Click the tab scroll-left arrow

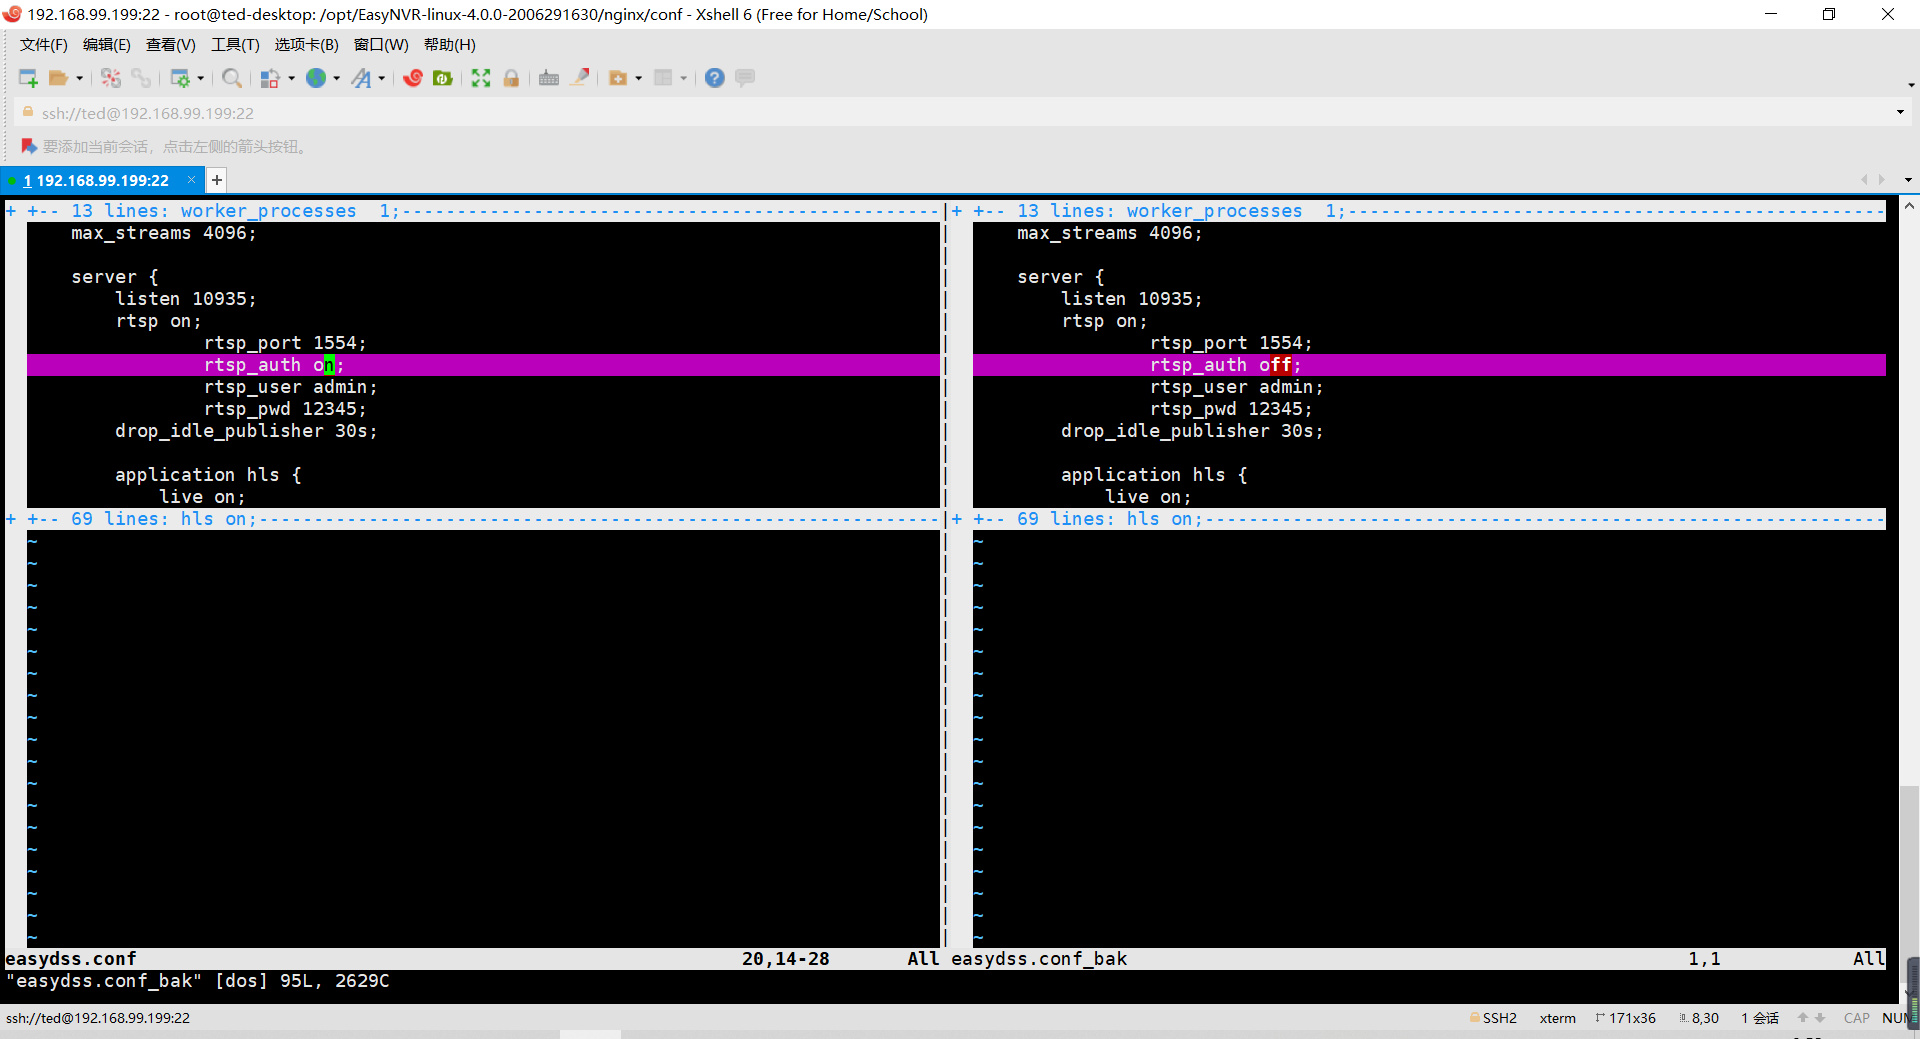[1864, 180]
